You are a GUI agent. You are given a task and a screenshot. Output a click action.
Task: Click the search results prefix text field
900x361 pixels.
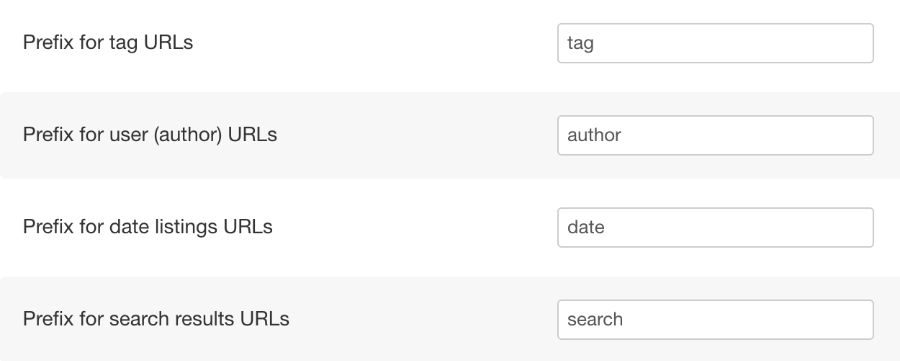coord(715,320)
